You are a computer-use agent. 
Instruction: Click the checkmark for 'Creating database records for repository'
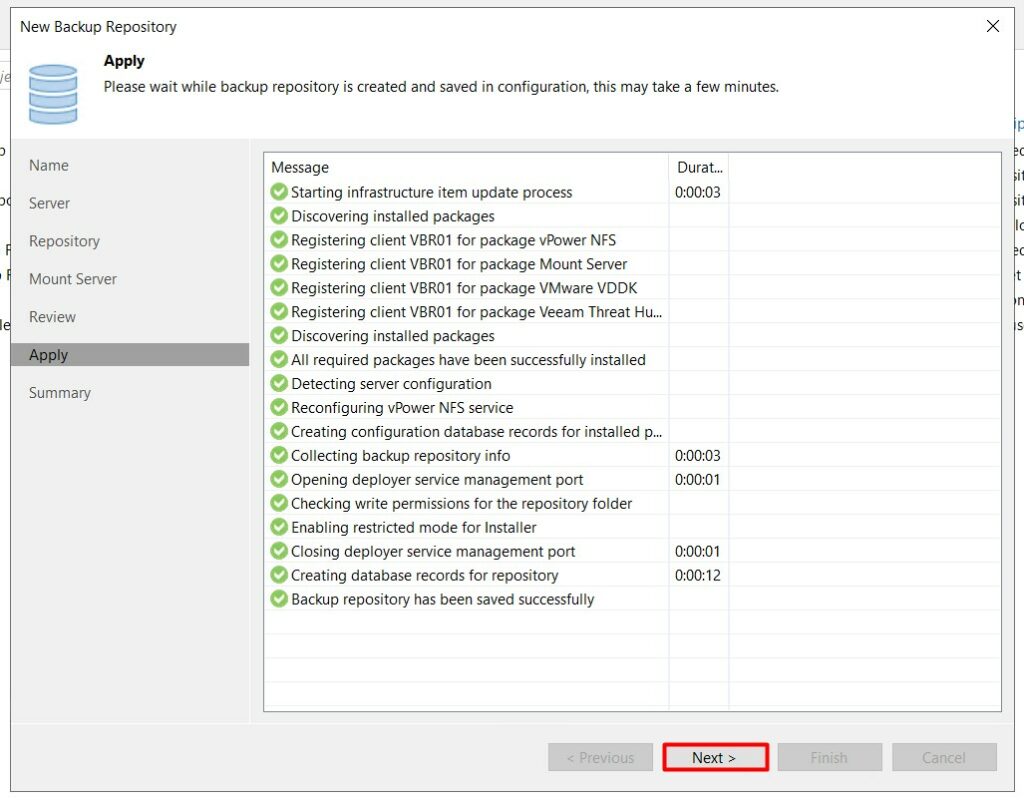click(279, 575)
